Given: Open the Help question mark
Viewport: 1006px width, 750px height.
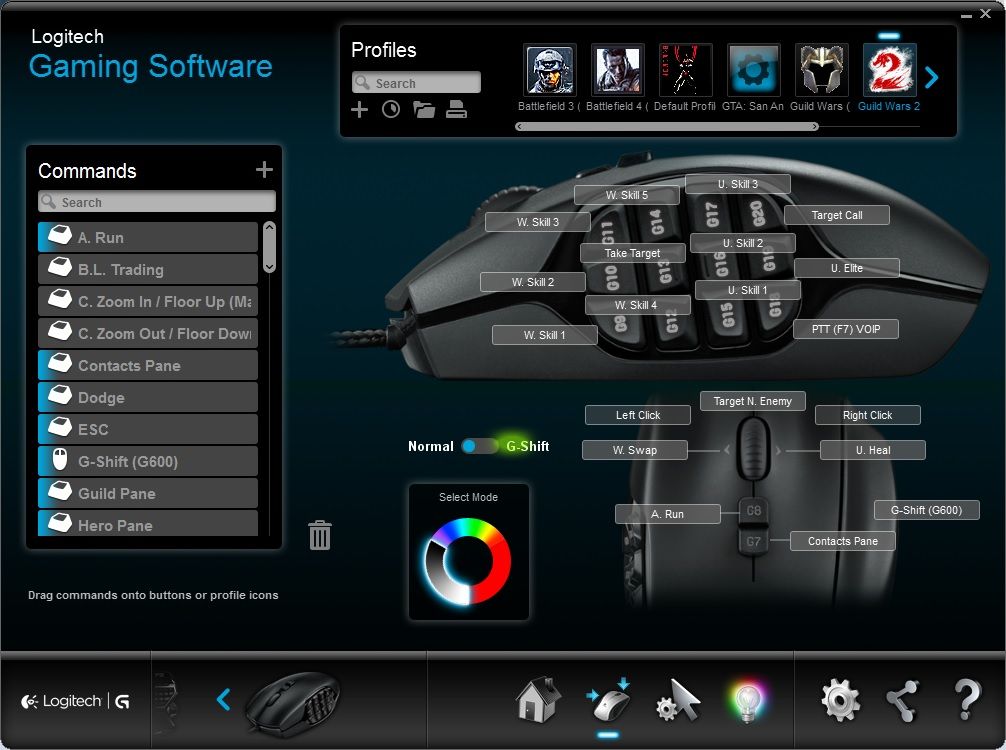Looking at the screenshot, I should point(967,699).
